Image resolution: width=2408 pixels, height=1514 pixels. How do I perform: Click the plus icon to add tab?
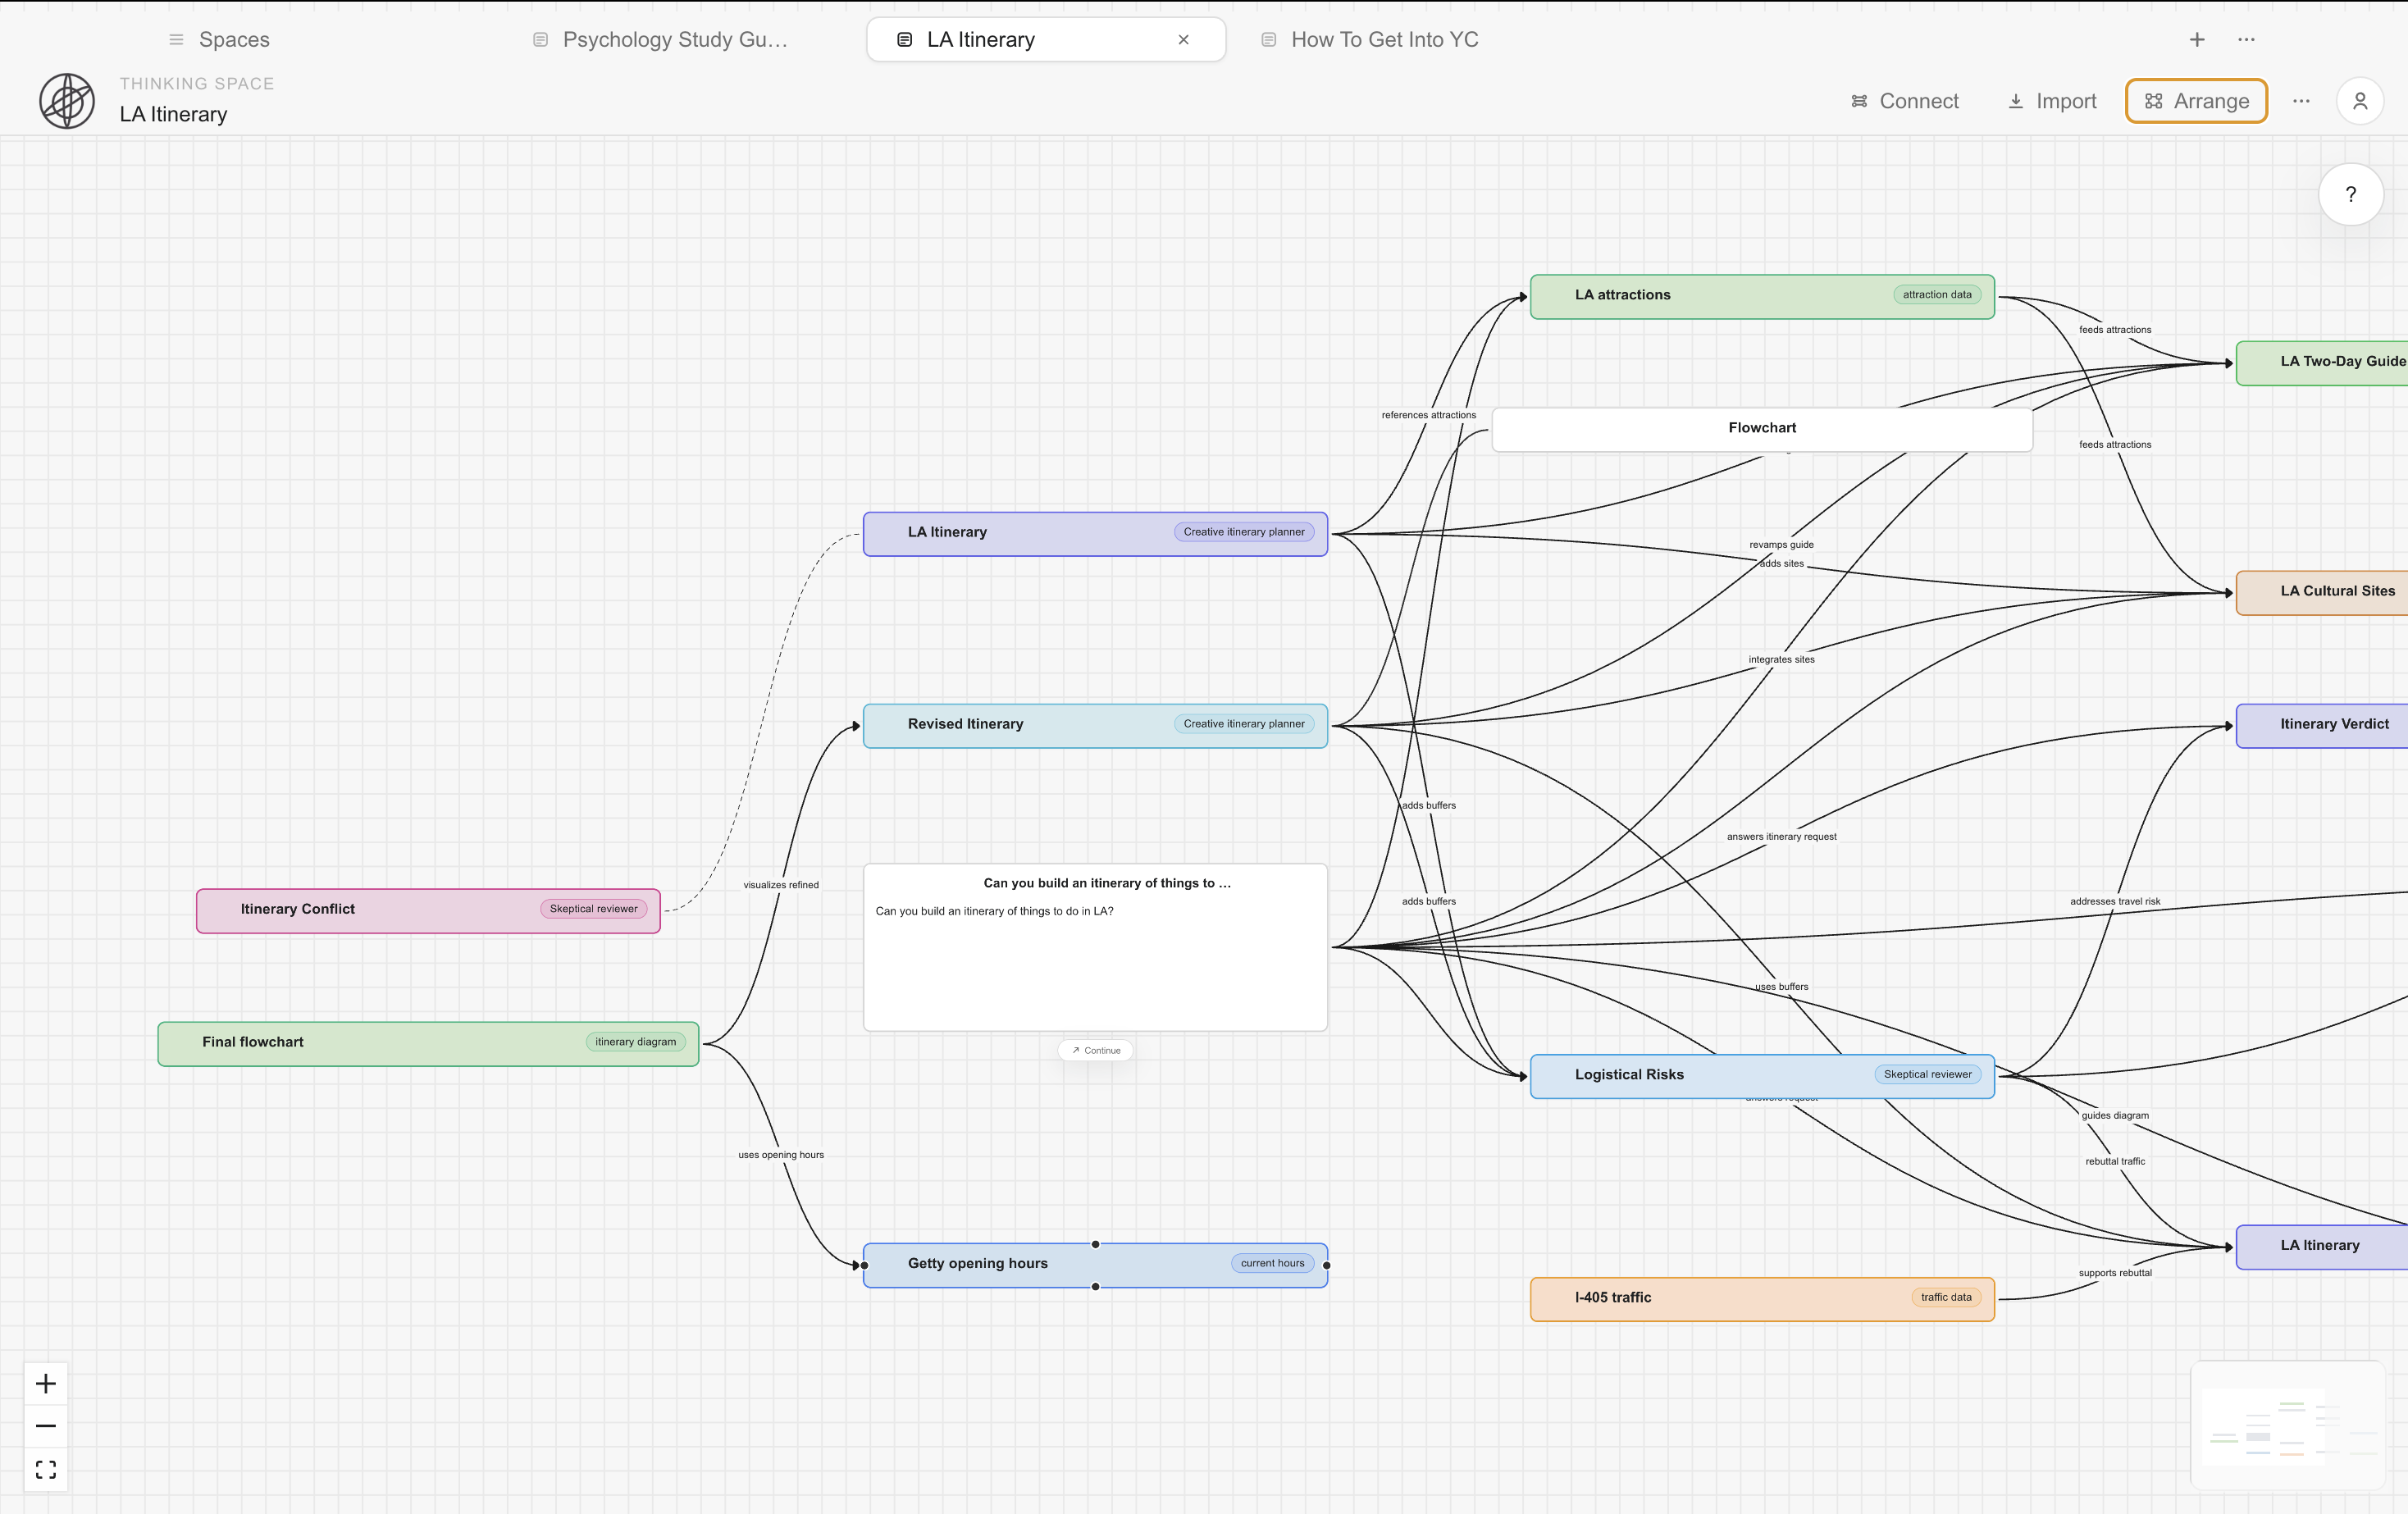pos(2196,40)
